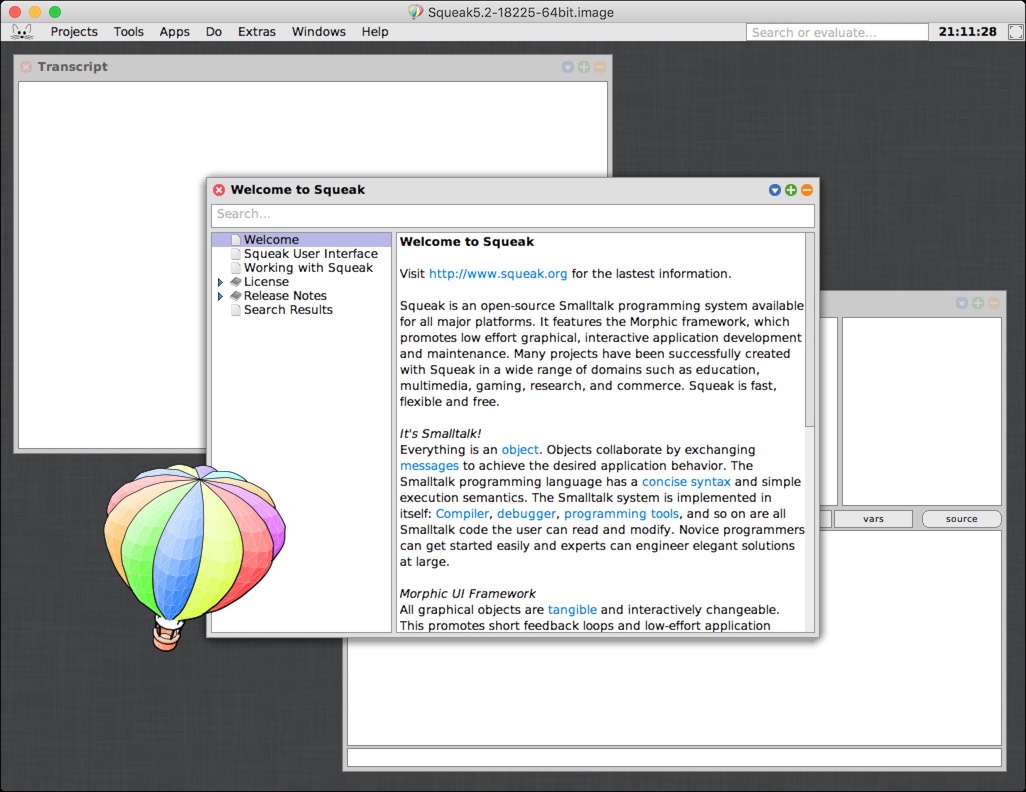
Task: Open the Tools menu
Action: click(x=128, y=32)
